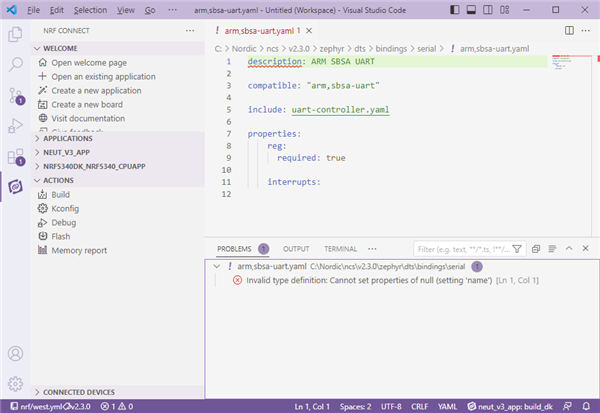
Task: Select the Invalid type definition error
Action: [x=402, y=281]
